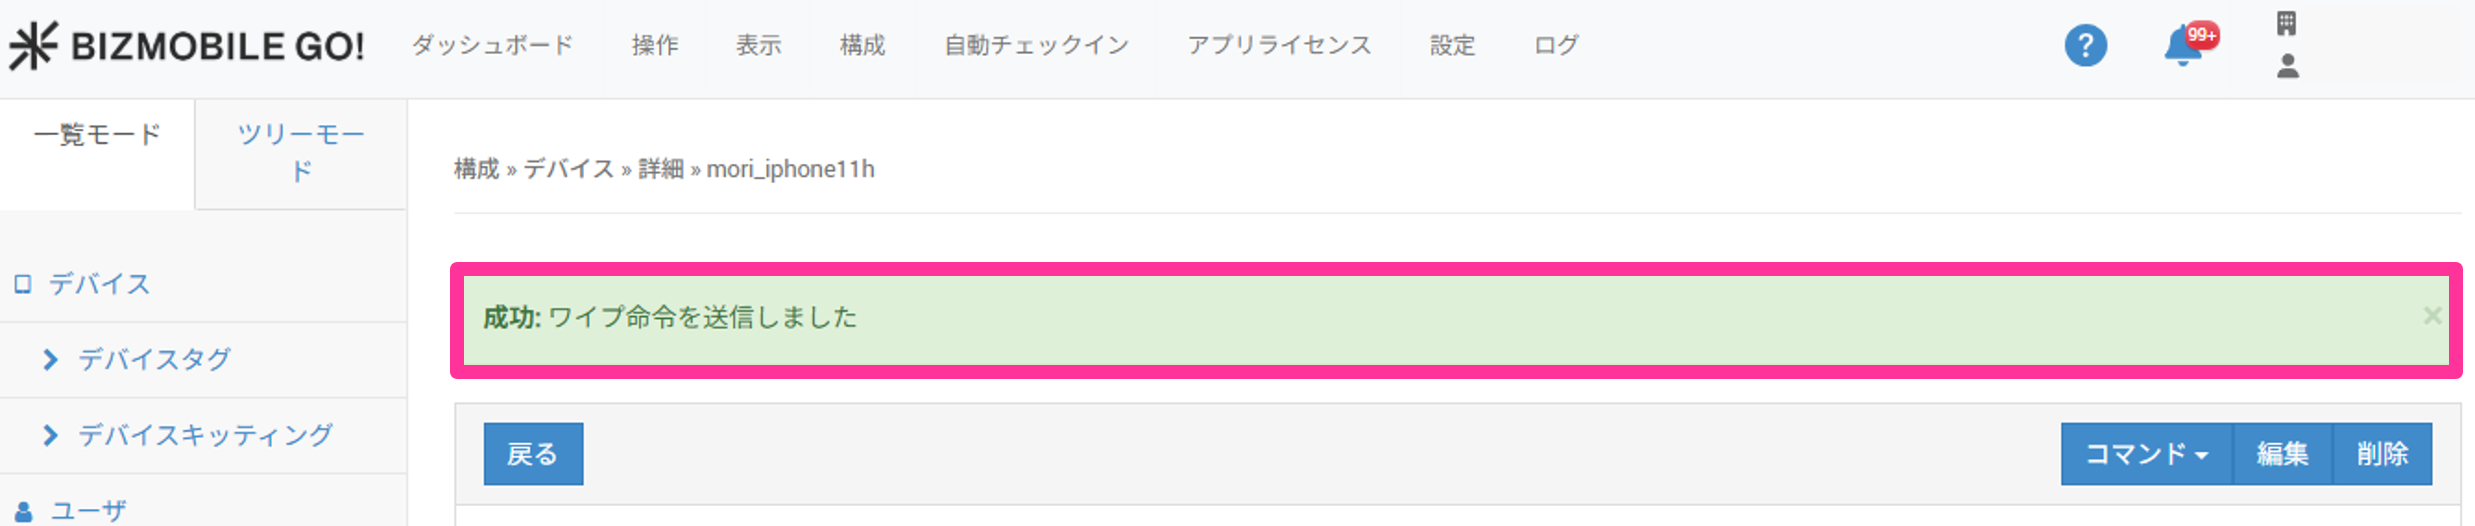Viewport: 2475px width, 526px height.
Task: Expand the デバイスタグ chevron
Action: [50, 360]
